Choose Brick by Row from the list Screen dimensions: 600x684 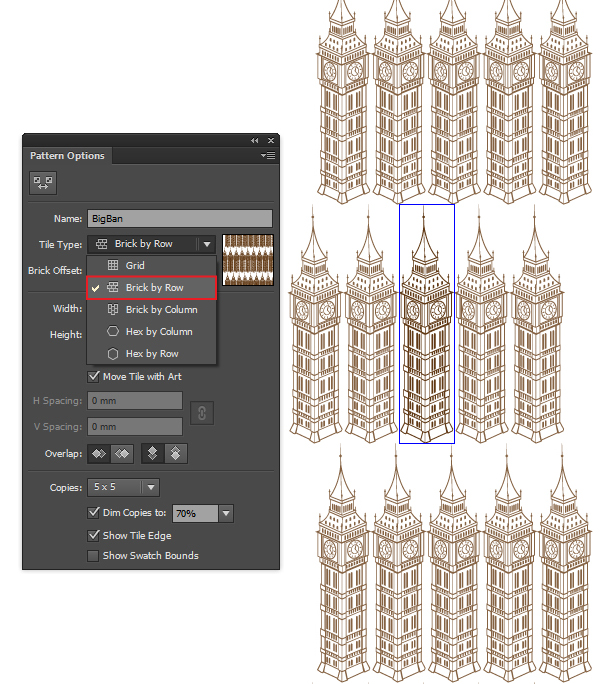point(151,287)
